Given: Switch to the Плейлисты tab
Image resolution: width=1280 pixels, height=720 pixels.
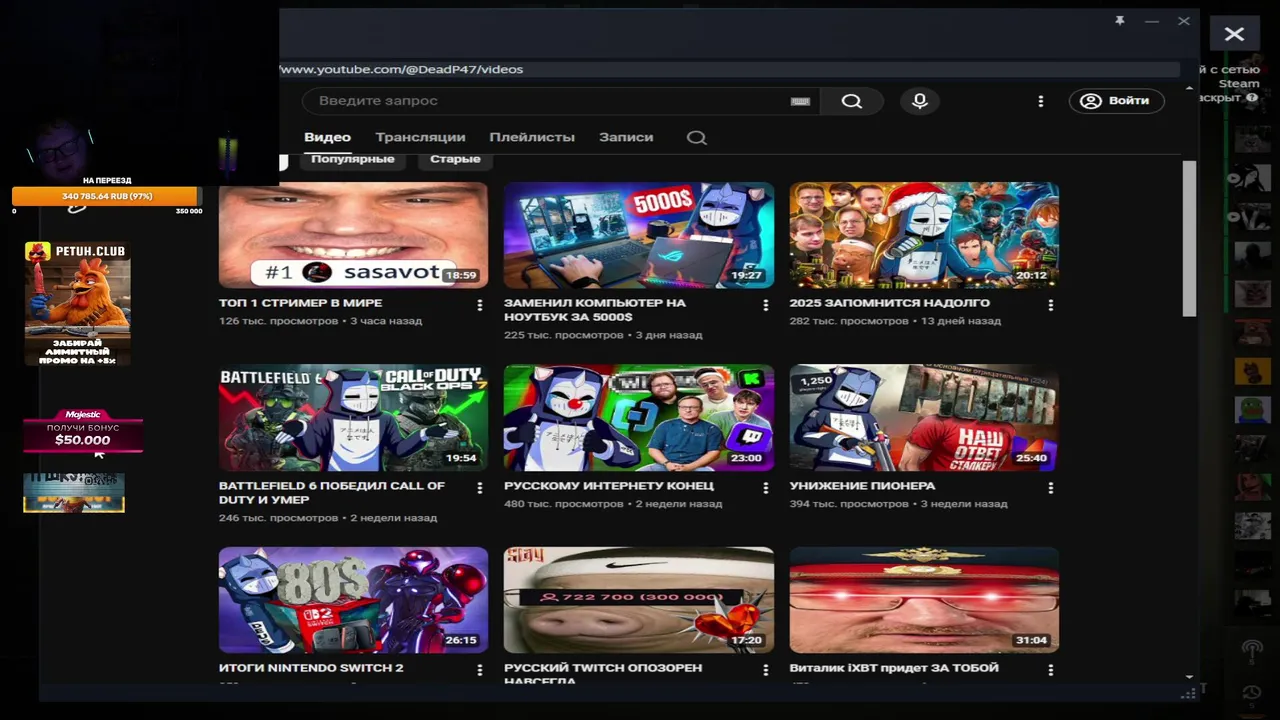Looking at the screenshot, I should [x=532, y=137].
